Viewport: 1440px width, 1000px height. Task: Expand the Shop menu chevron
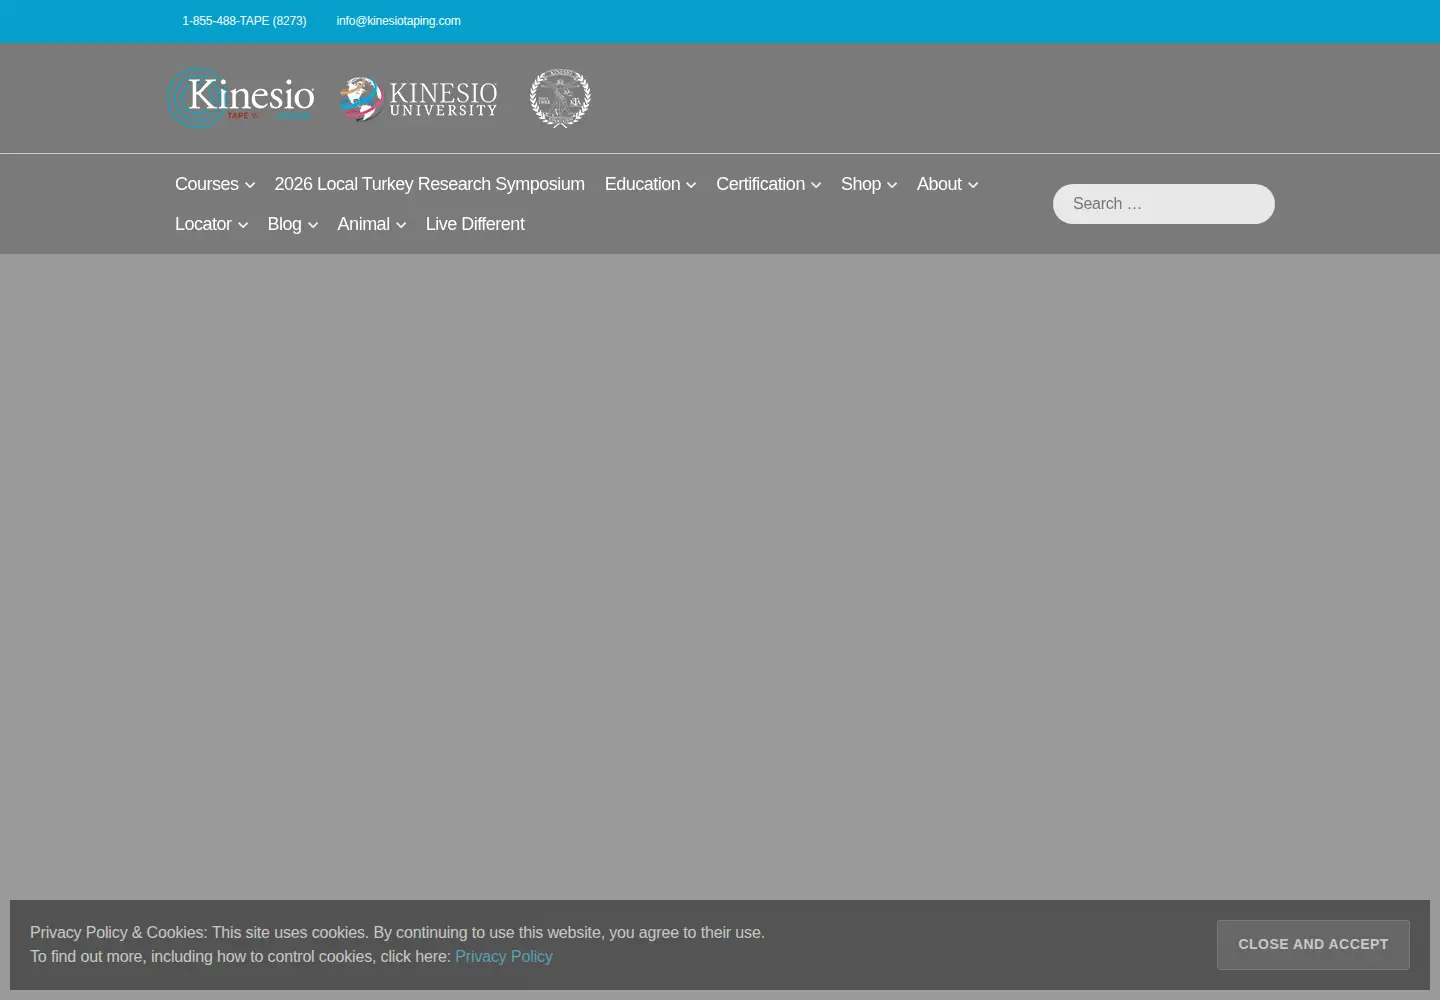[x=892, y=185]
